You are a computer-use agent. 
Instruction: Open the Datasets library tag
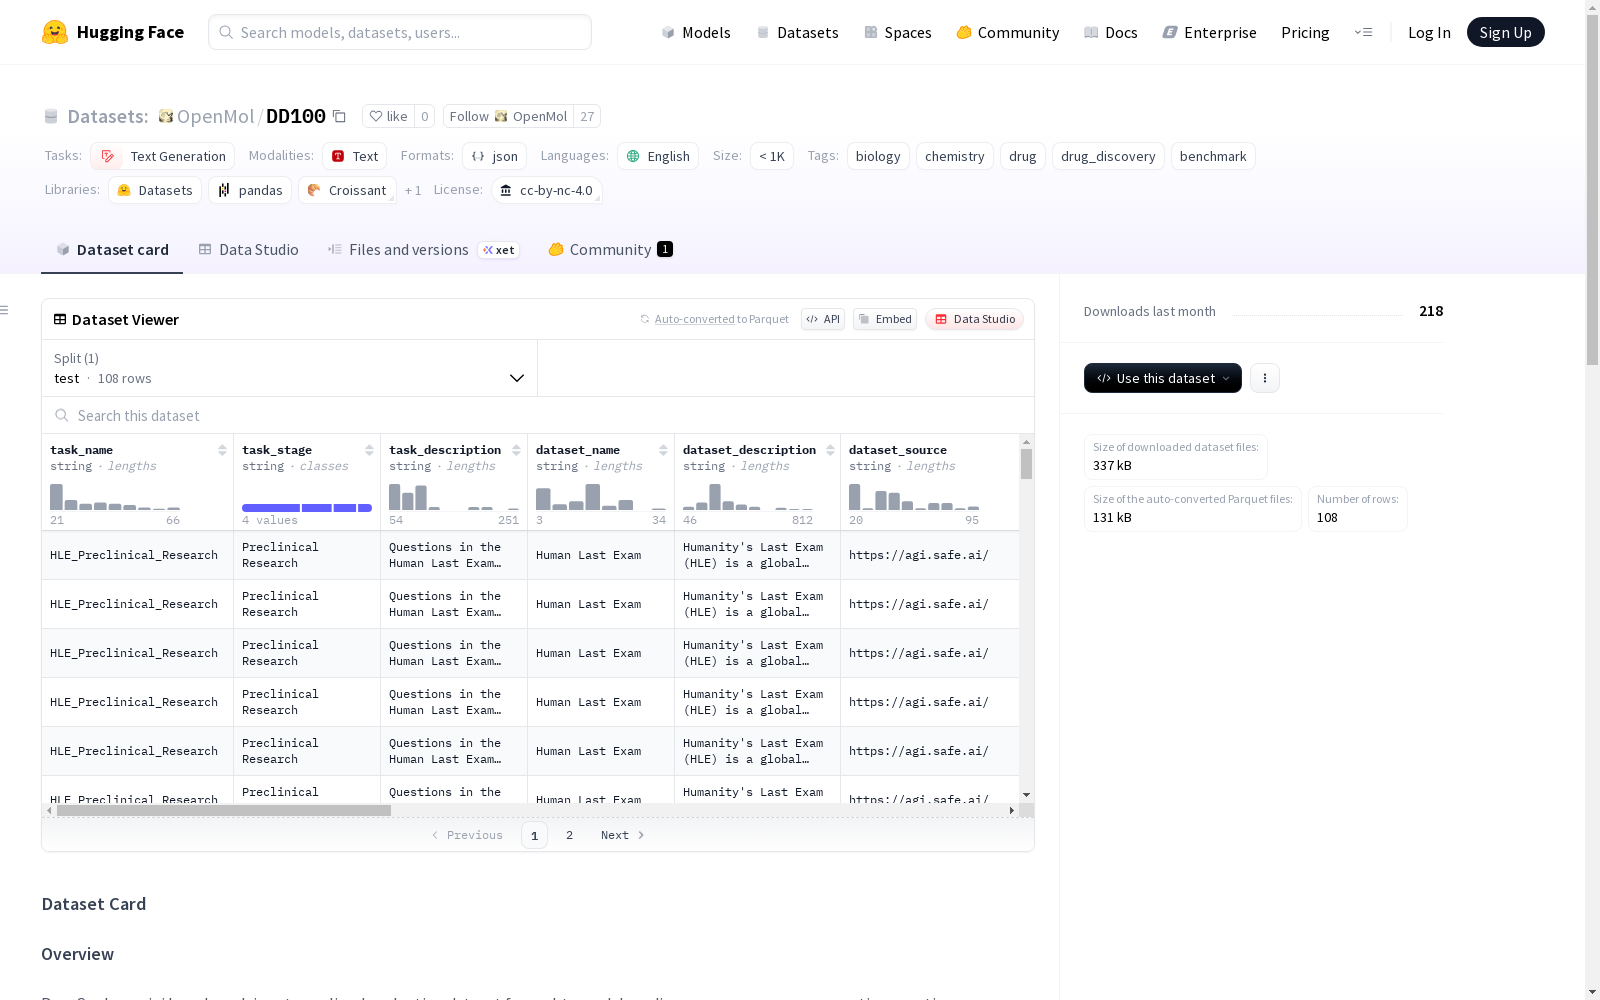(155, 190)
